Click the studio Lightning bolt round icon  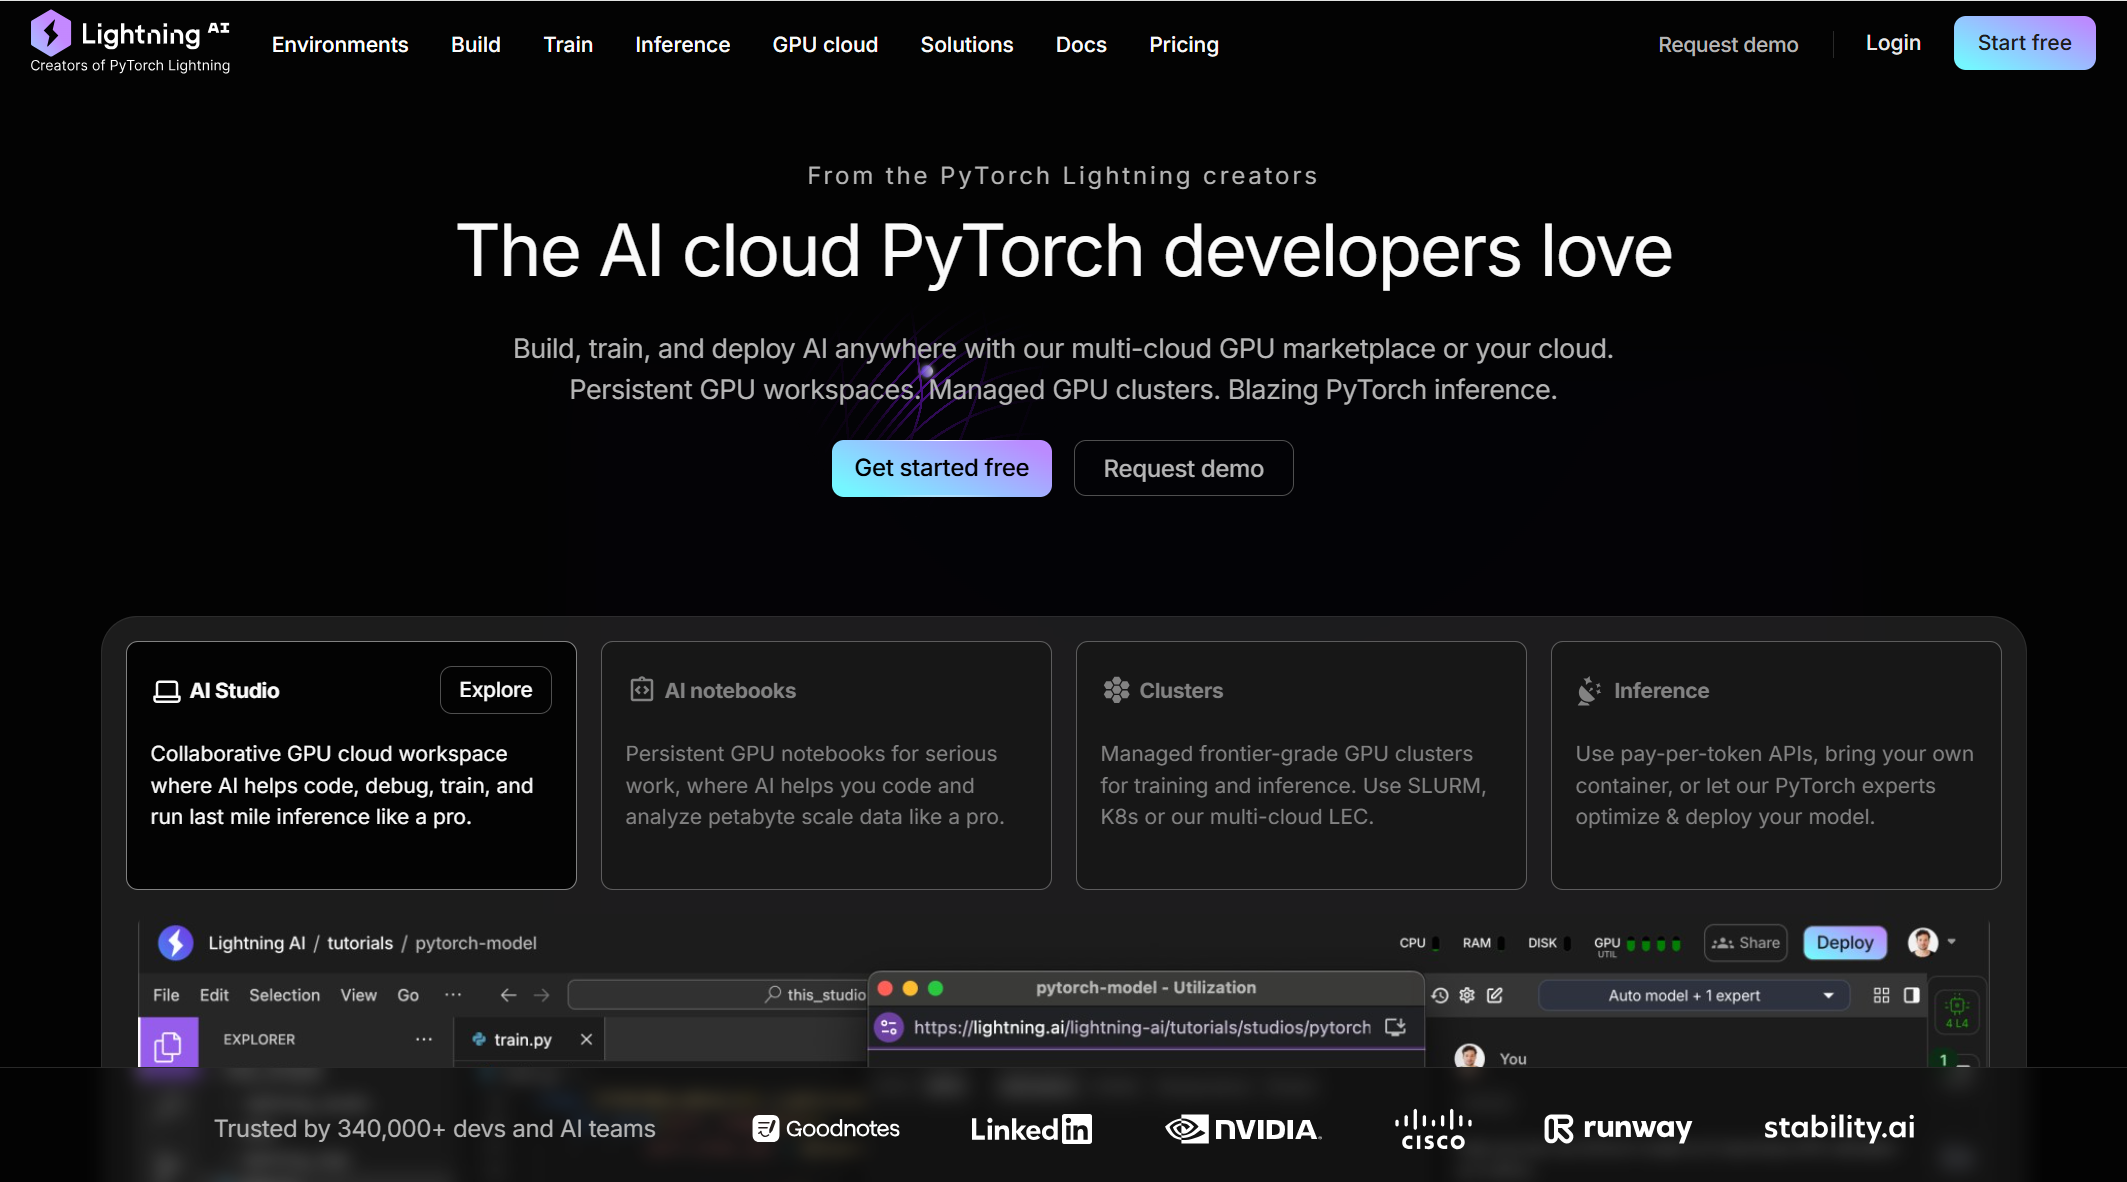point(176,942)
